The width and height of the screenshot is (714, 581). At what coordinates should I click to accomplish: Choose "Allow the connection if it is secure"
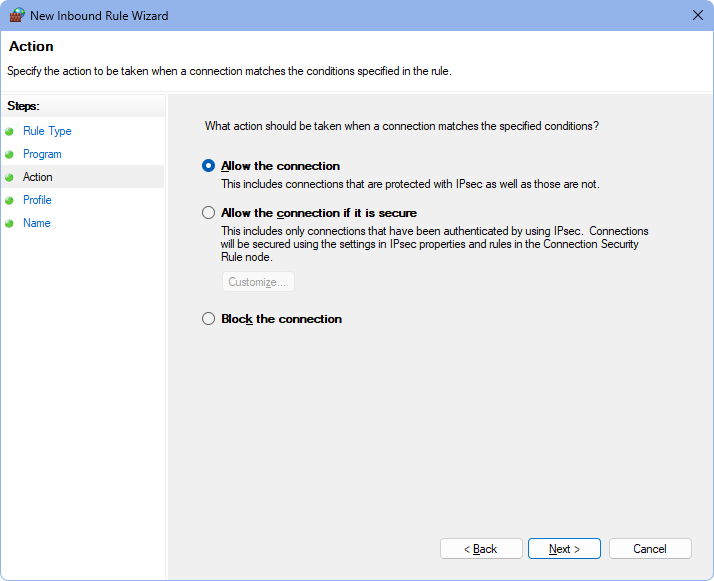pos(209,213)
